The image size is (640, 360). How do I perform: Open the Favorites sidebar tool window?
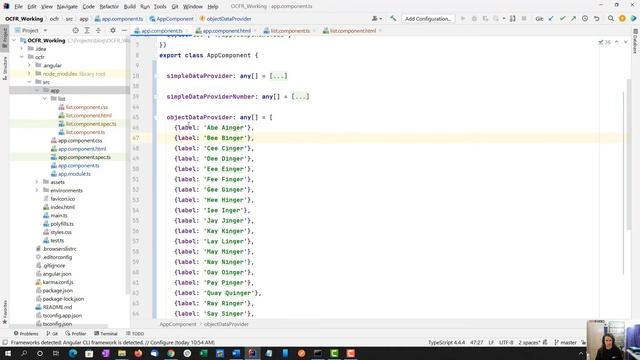[5, 312]
